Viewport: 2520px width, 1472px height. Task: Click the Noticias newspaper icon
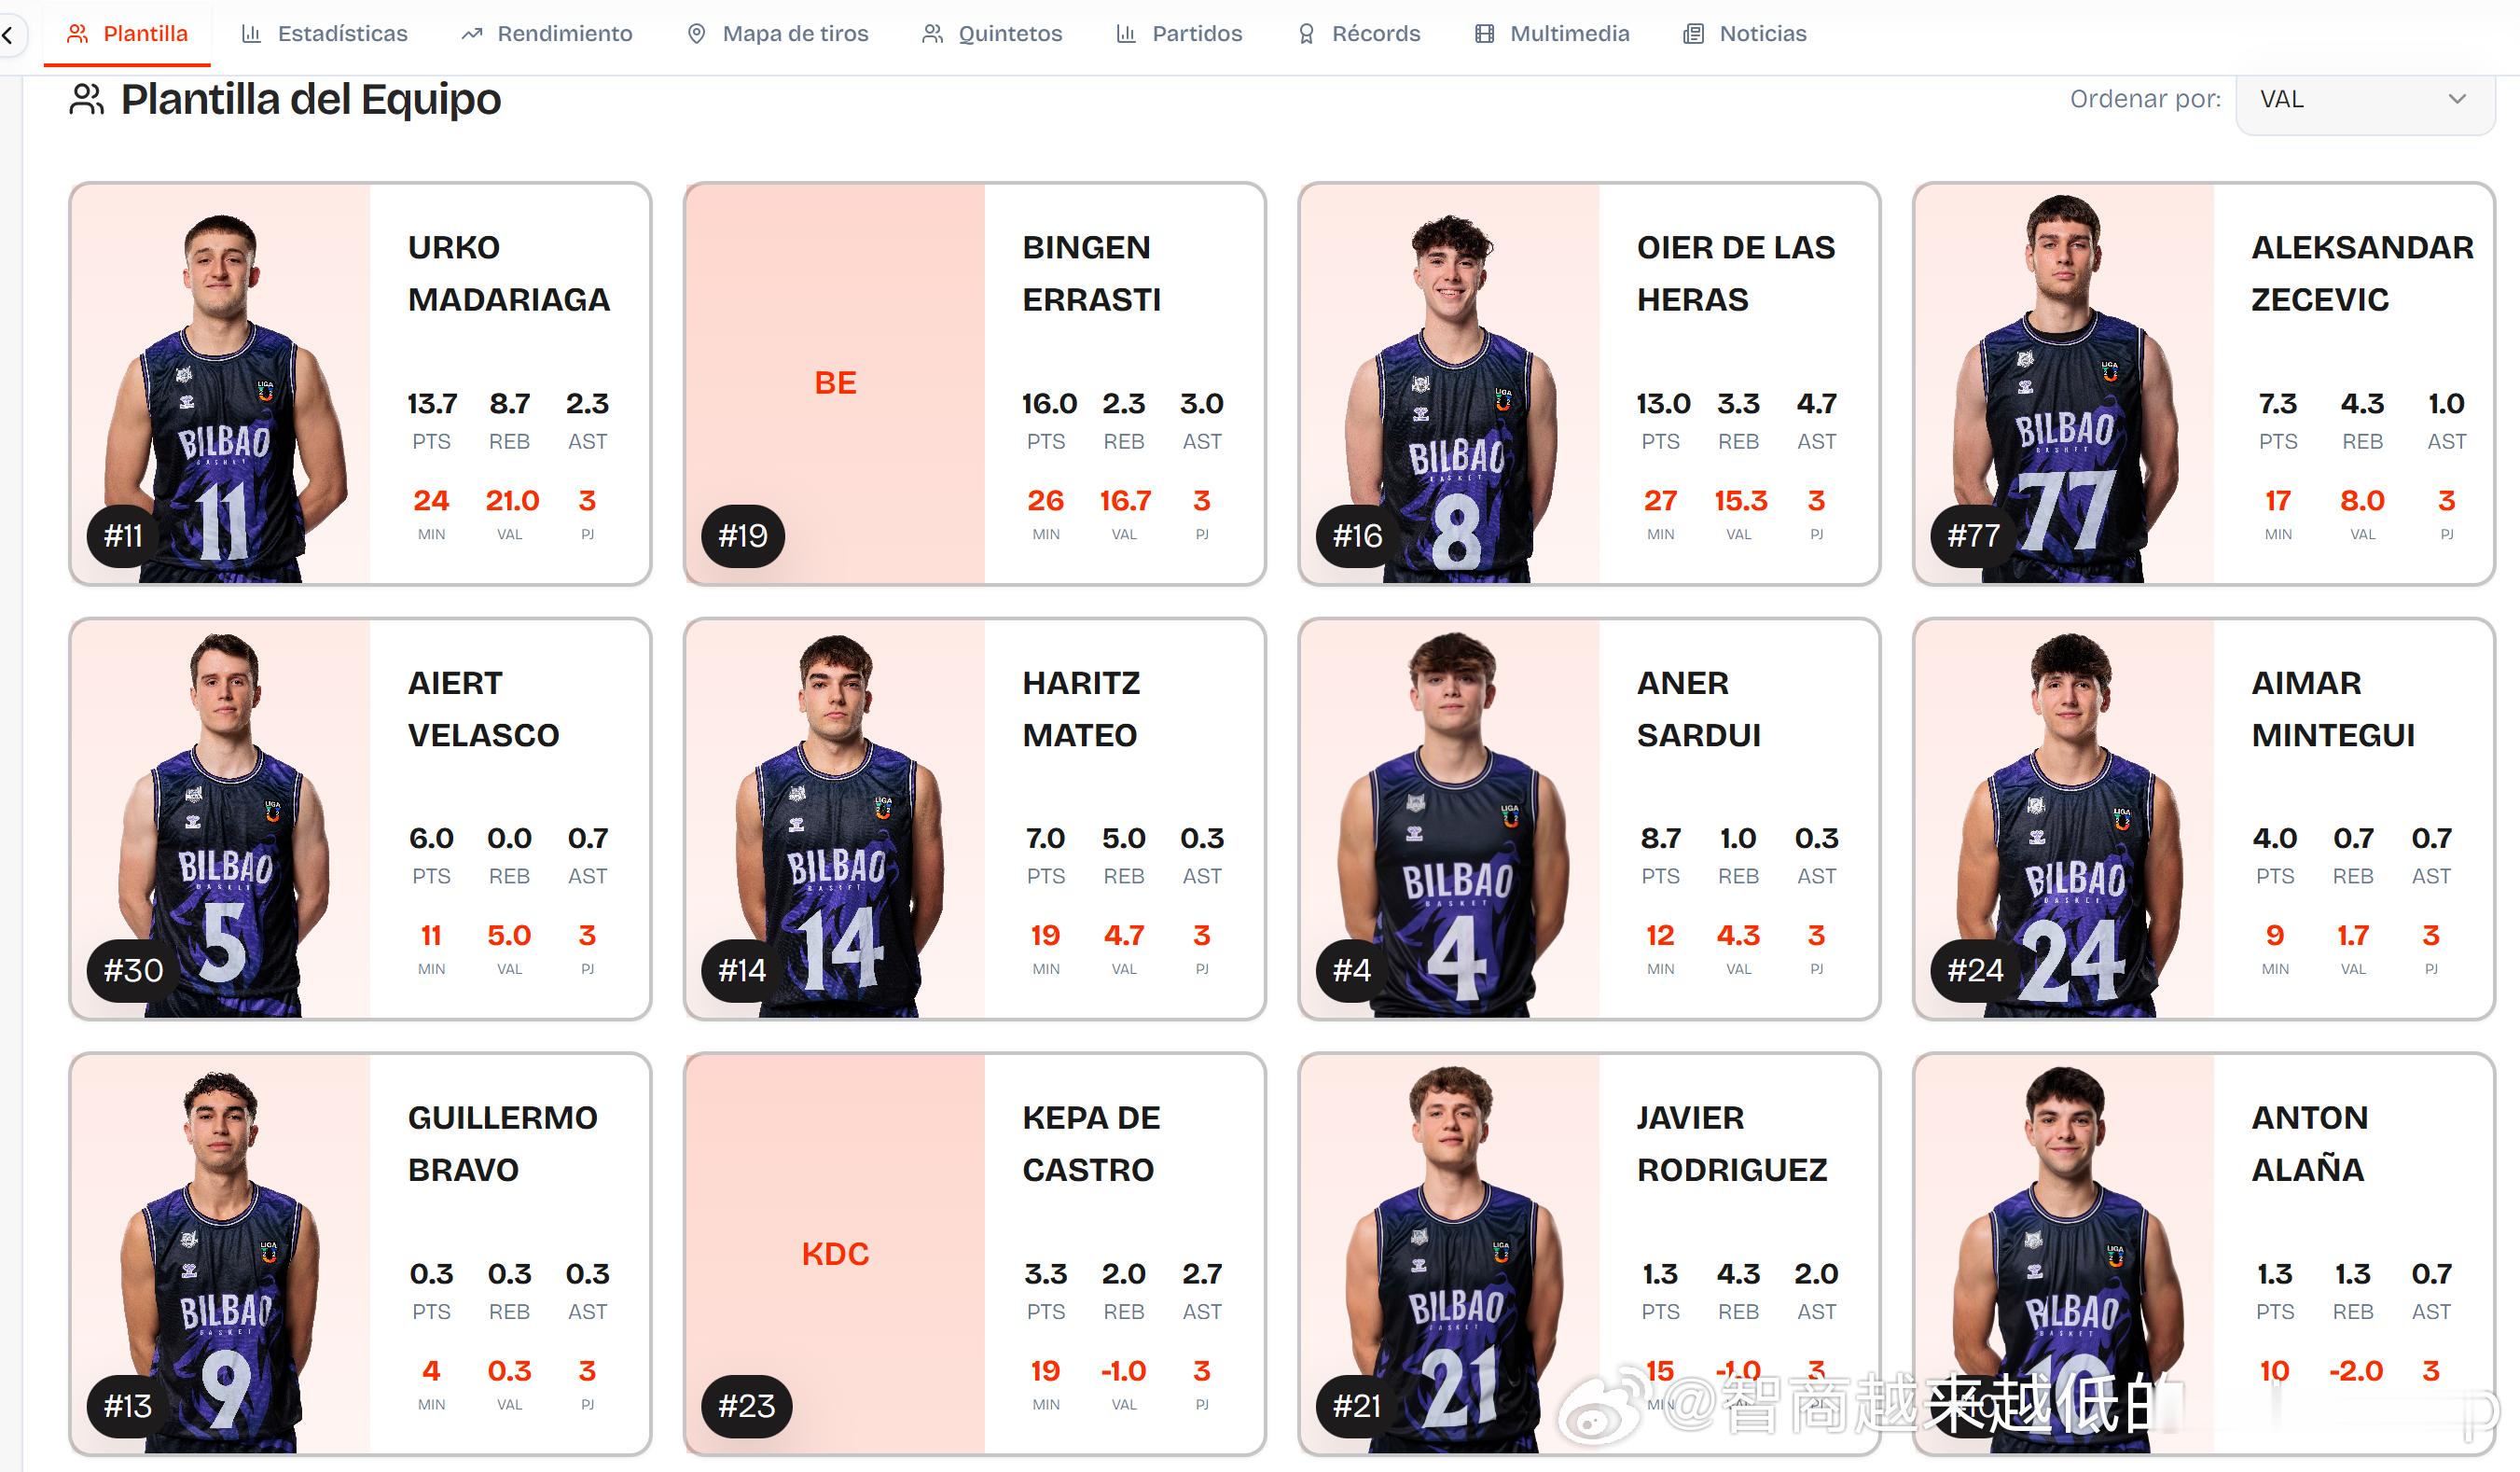click(x=1693, y=34)
